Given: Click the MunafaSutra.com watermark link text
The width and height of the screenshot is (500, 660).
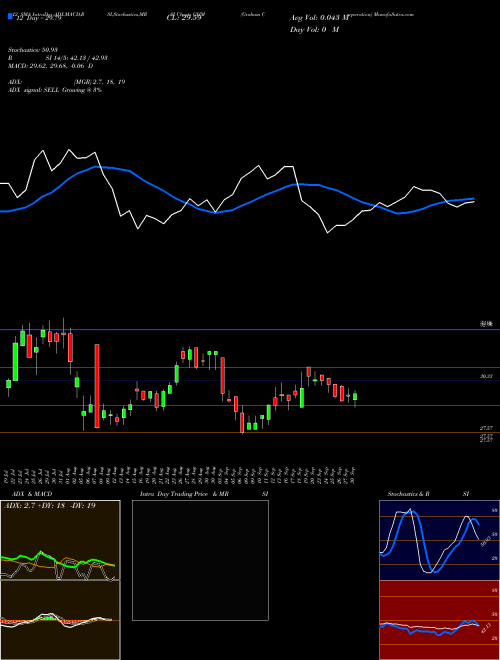Looking at the screenshot, I should pyautogui.click(x=396, y=14).
